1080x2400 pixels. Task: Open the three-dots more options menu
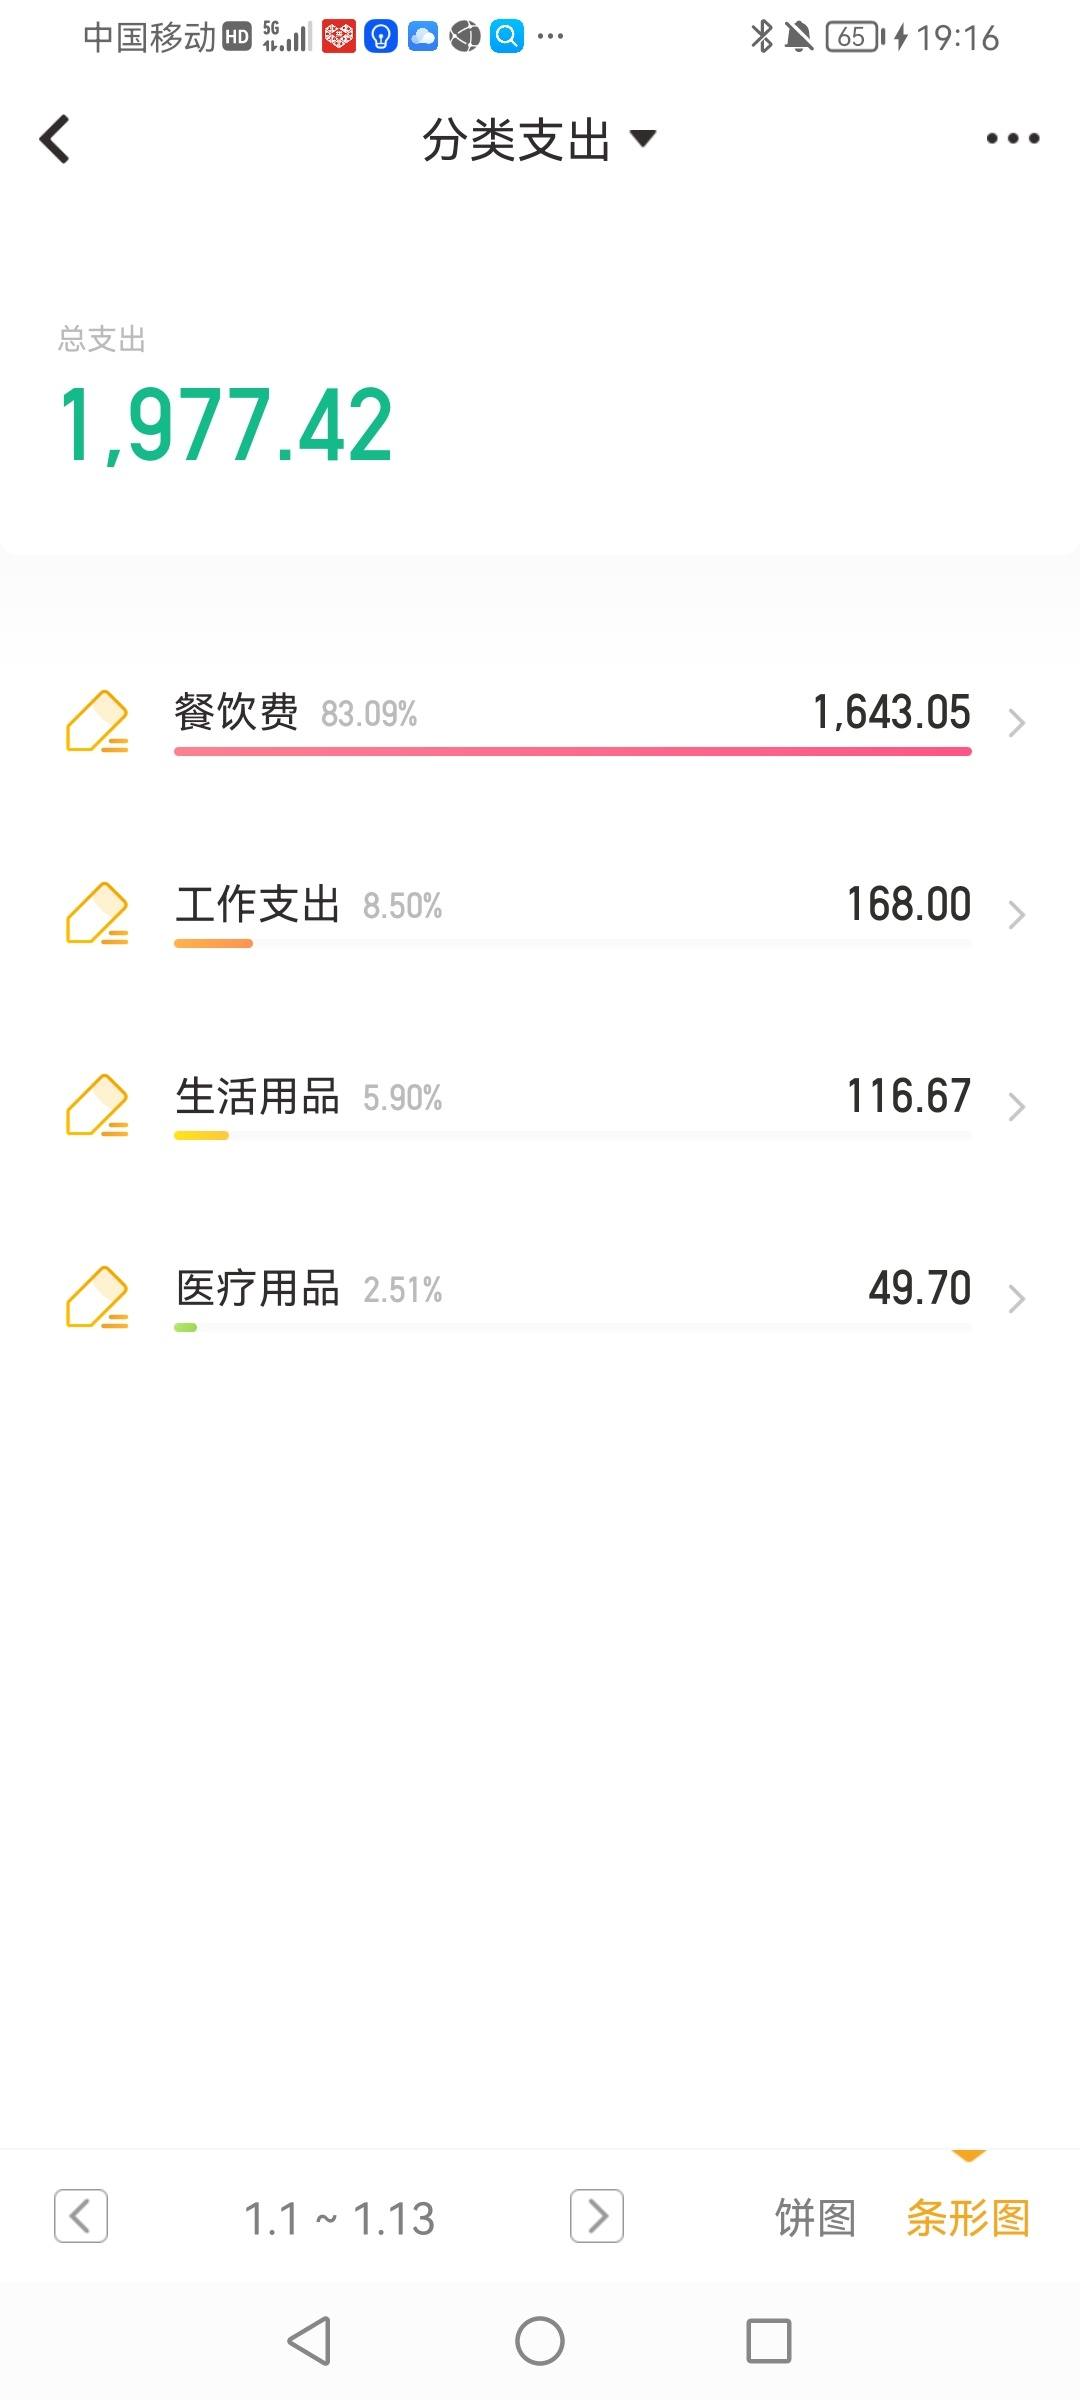click(x=1012, y=138)
